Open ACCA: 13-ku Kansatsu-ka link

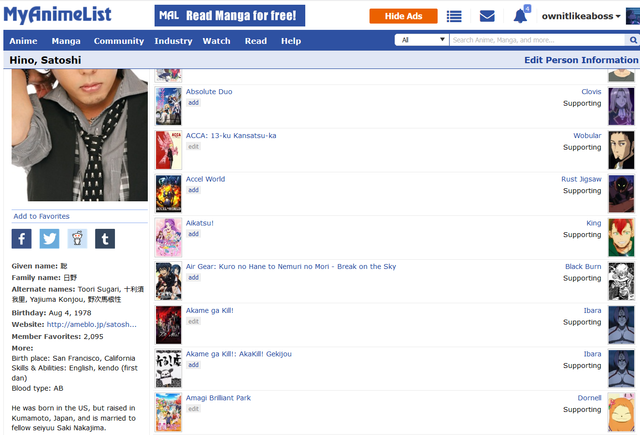[x=231, y=135]
